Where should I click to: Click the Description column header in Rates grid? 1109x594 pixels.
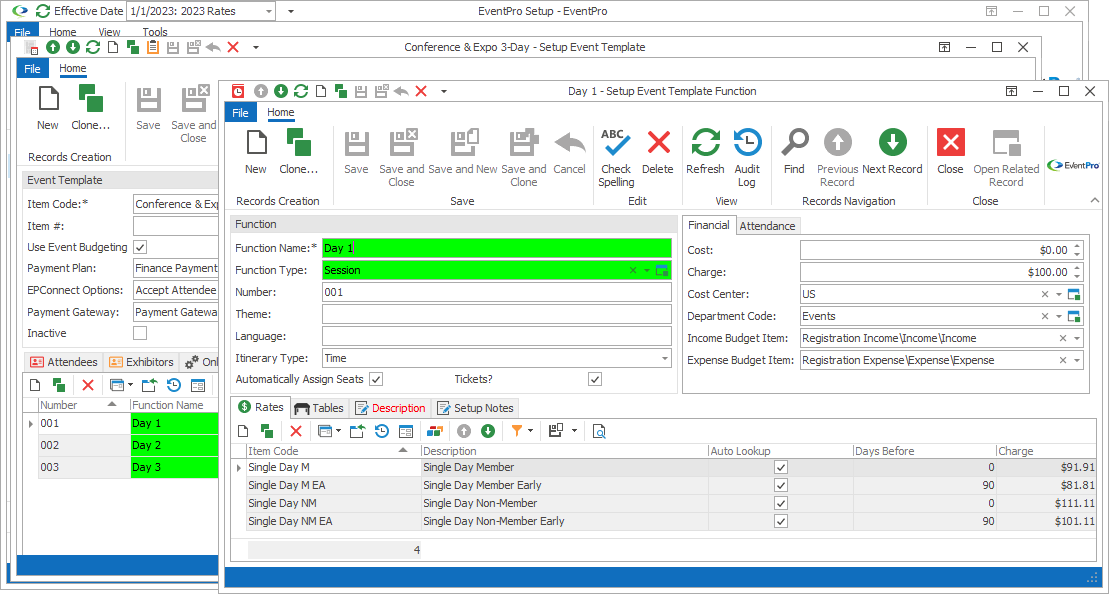(564, 450)
